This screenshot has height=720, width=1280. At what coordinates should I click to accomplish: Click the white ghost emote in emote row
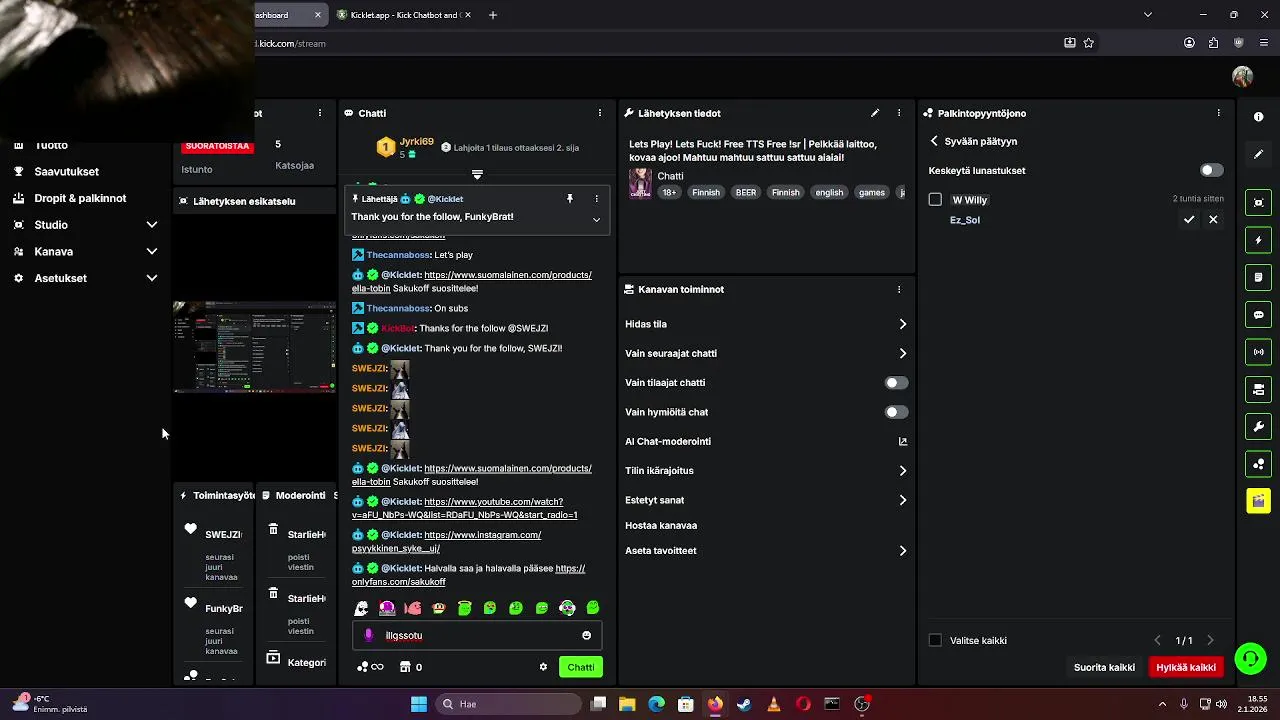click(x=362, y=608)
